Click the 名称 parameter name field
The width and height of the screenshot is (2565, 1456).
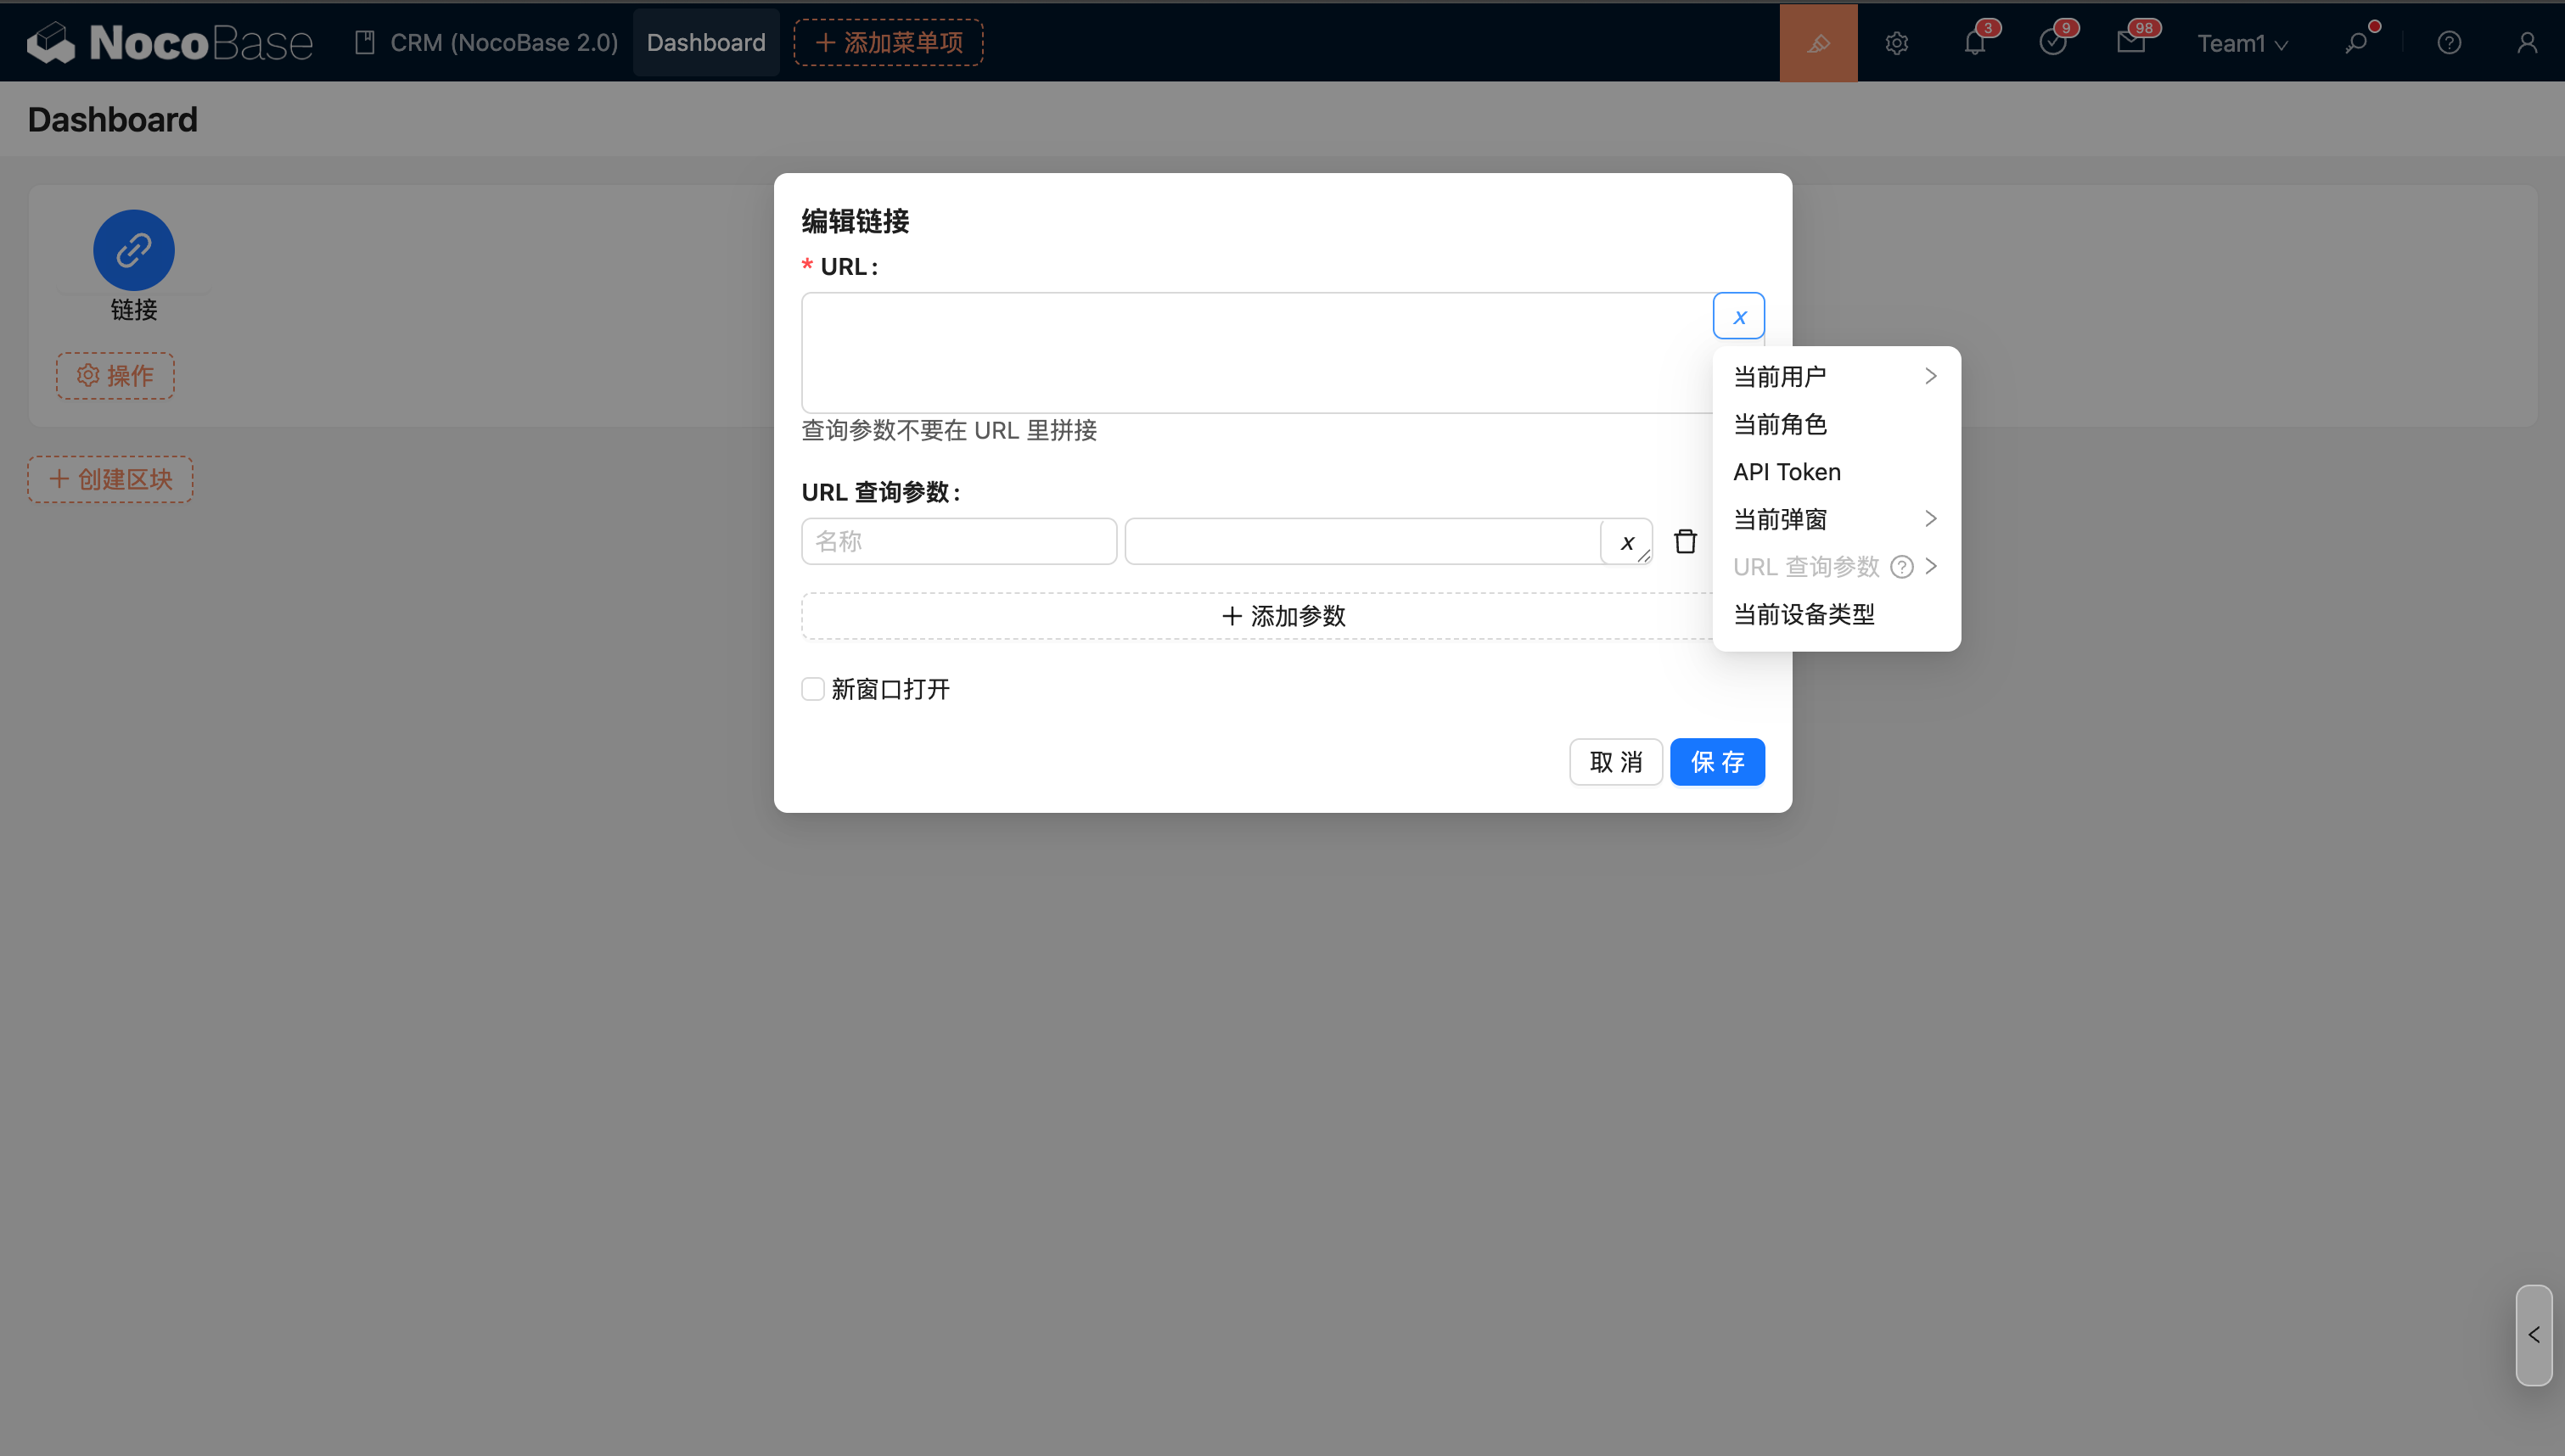tap(958, 541)
